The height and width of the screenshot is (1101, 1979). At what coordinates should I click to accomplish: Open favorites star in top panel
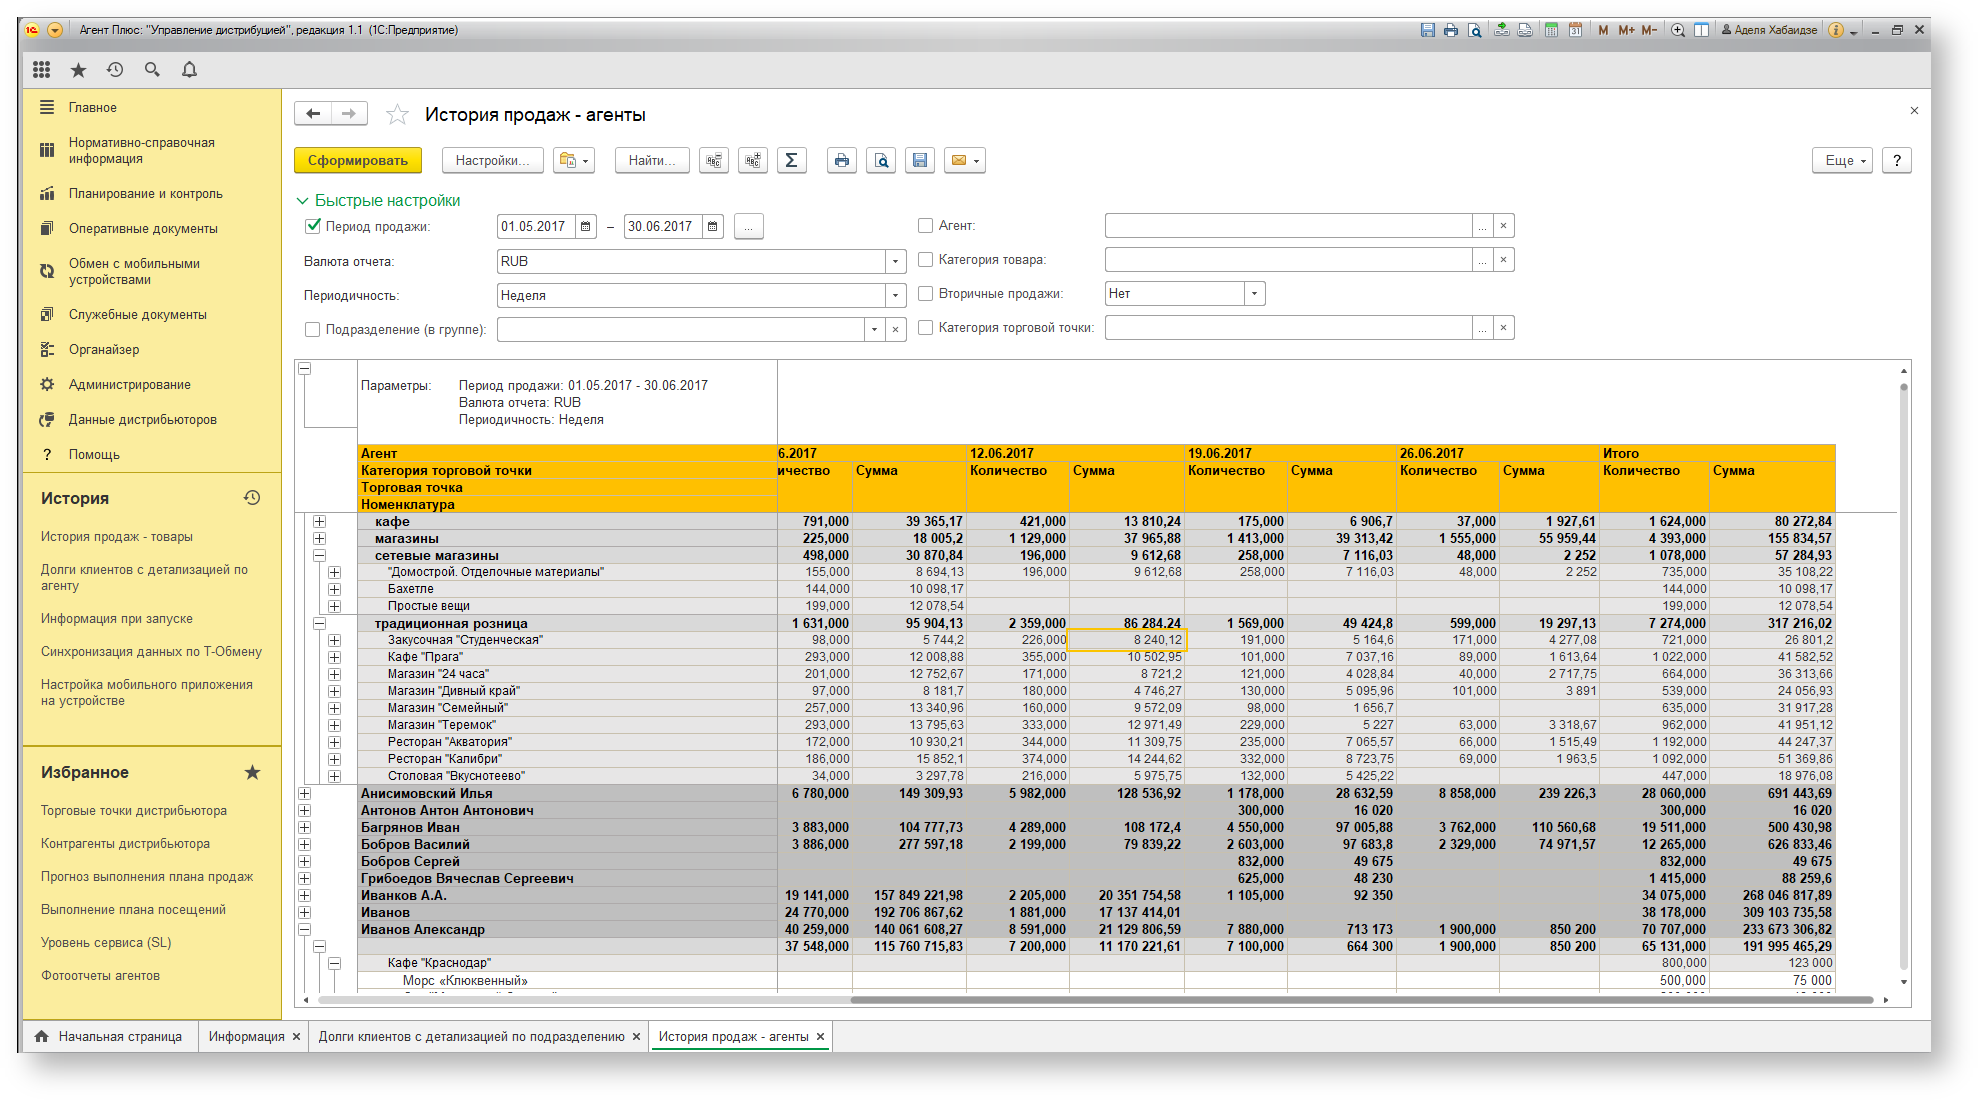78,69
